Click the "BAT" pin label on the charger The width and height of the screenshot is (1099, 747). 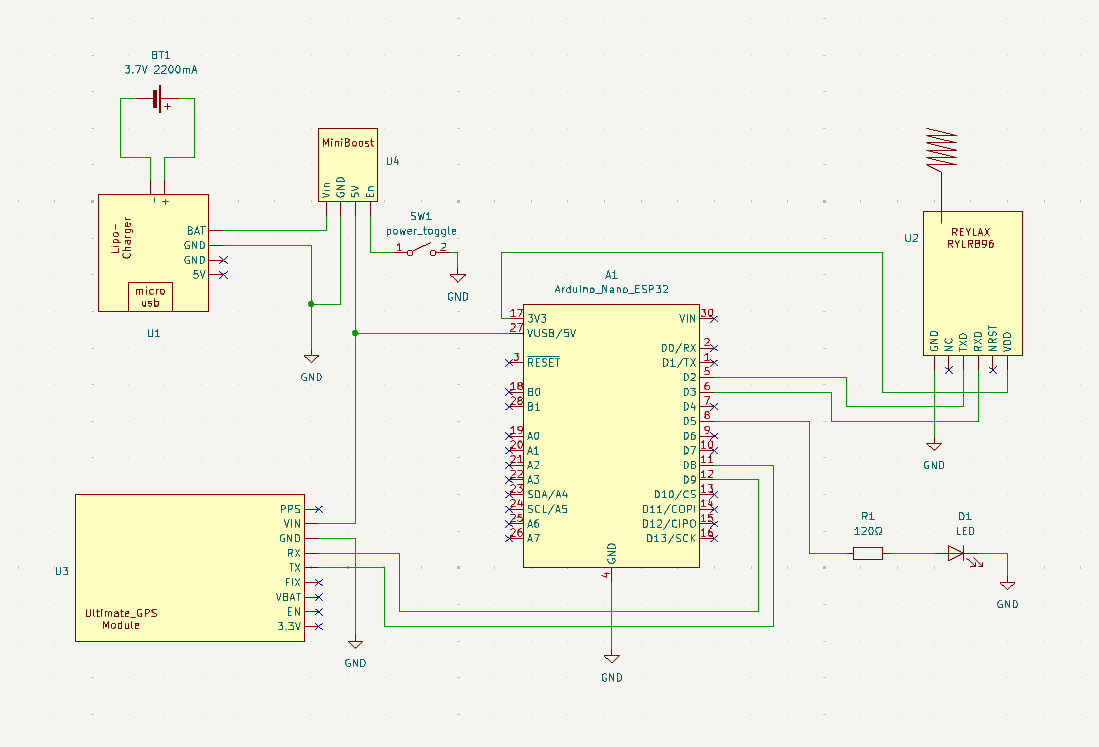(196, 231)
